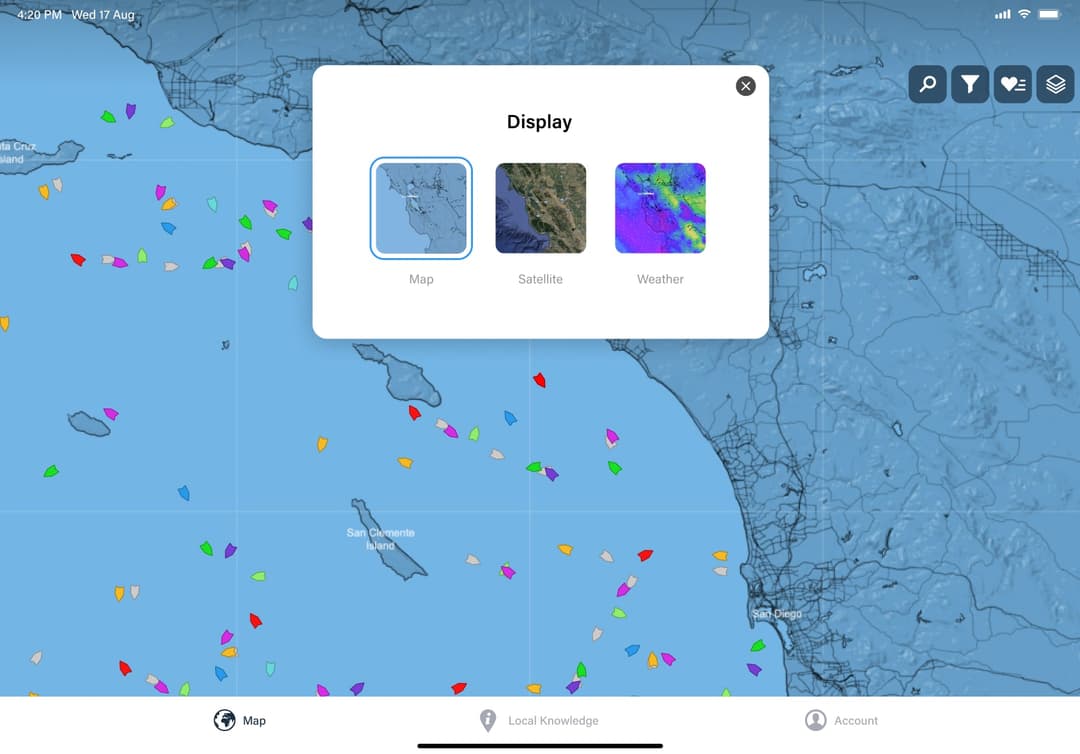The image size is (1080, 754).
Task: Open the vessel filter icon
Action: 969,84
